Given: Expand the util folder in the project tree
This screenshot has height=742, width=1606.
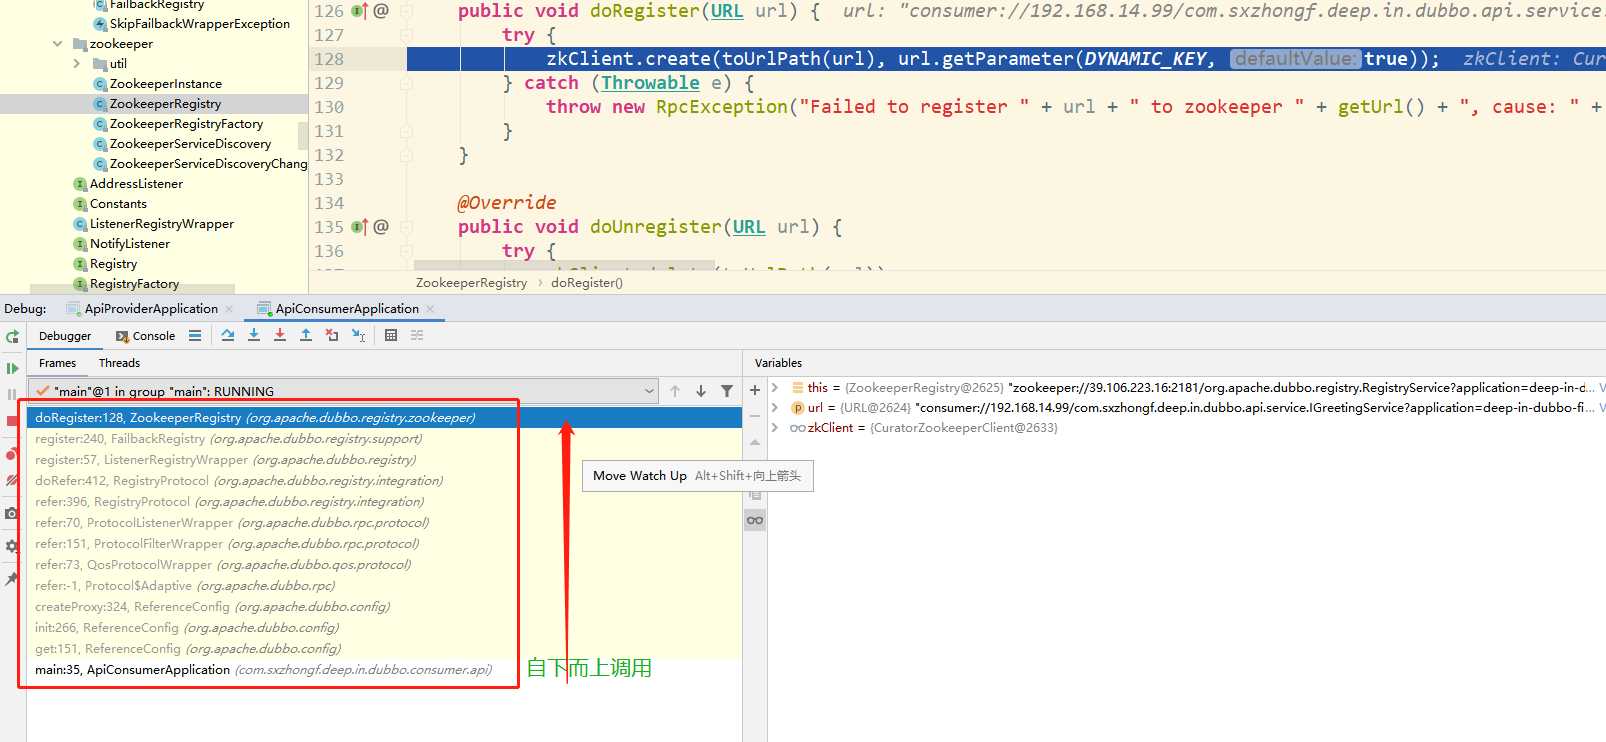Looking at the screenshot, I should click(77, 64).
